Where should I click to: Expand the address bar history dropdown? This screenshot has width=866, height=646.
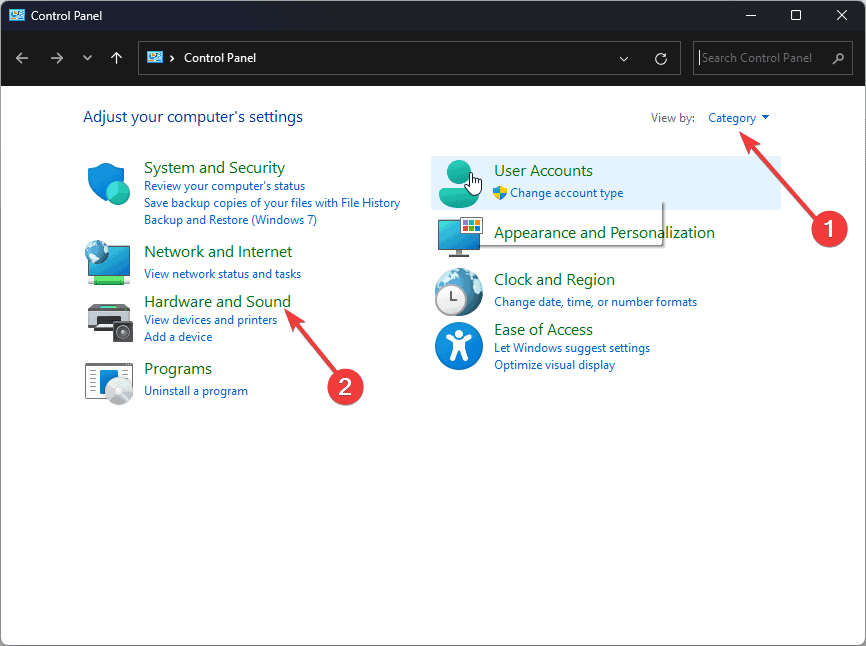624,59
